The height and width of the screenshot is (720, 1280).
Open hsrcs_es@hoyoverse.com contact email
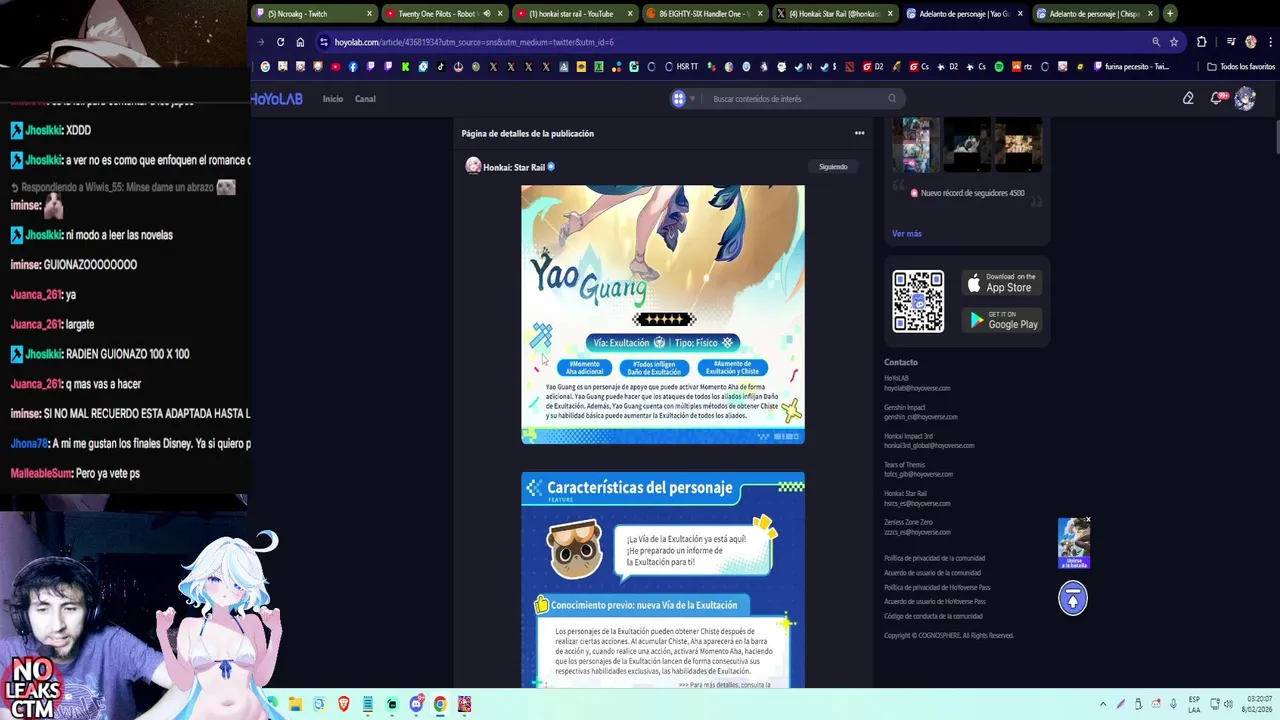tap(917, 504)
